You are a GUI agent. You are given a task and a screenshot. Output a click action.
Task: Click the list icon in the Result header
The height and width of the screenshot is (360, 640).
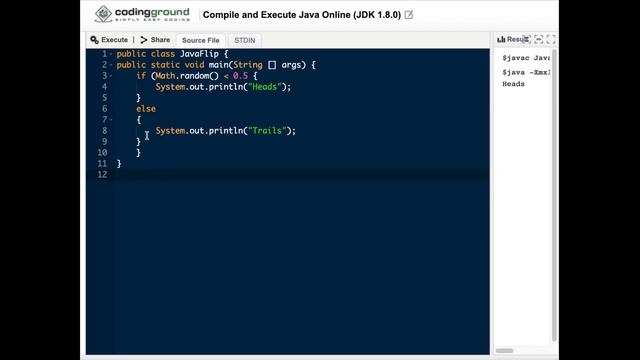tap(527, 39)
